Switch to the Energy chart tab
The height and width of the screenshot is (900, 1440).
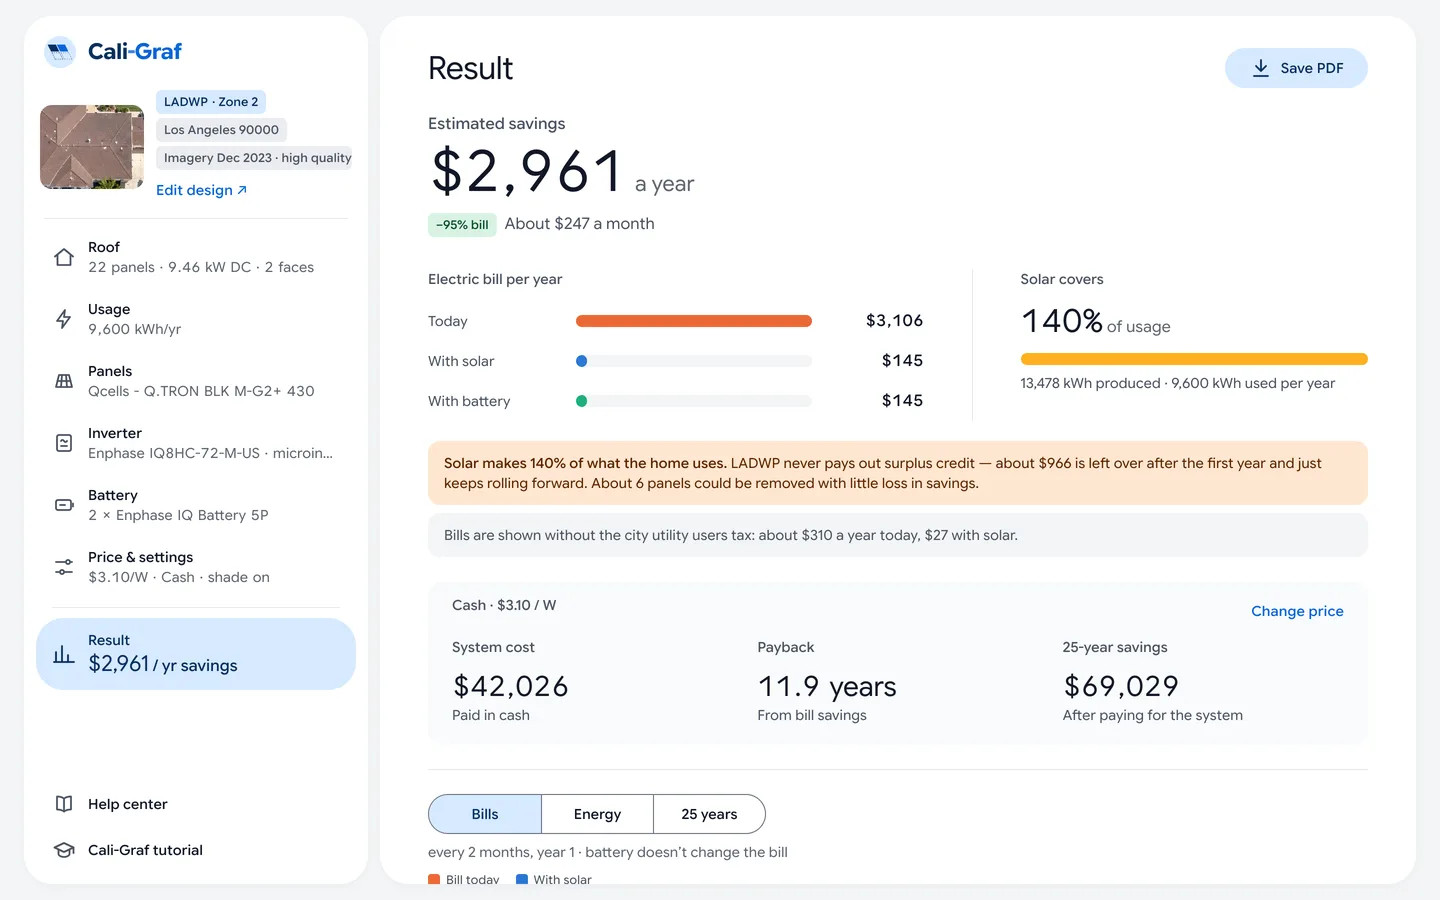pos(597,814)
